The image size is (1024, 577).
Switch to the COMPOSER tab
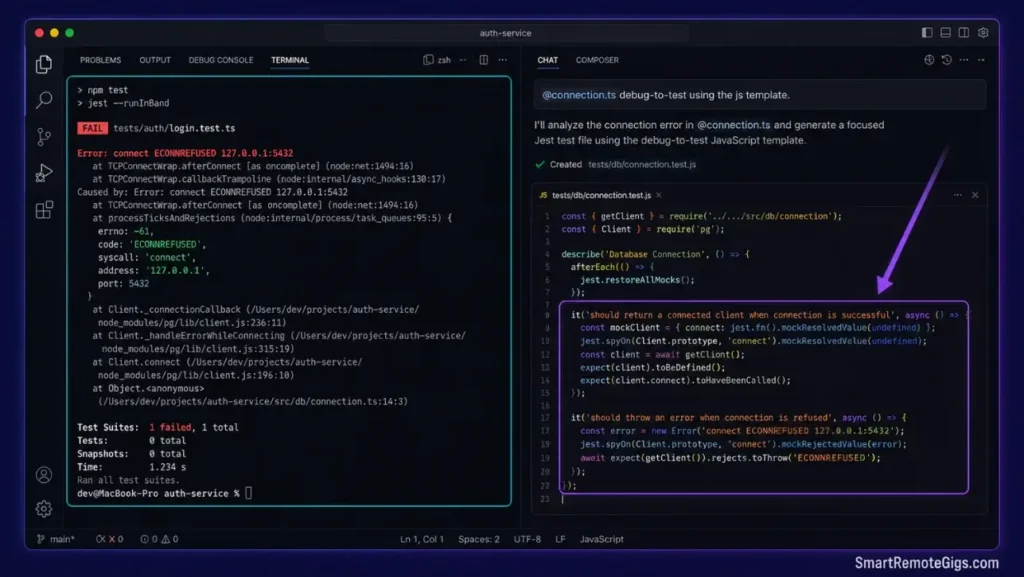coord(597,60)
